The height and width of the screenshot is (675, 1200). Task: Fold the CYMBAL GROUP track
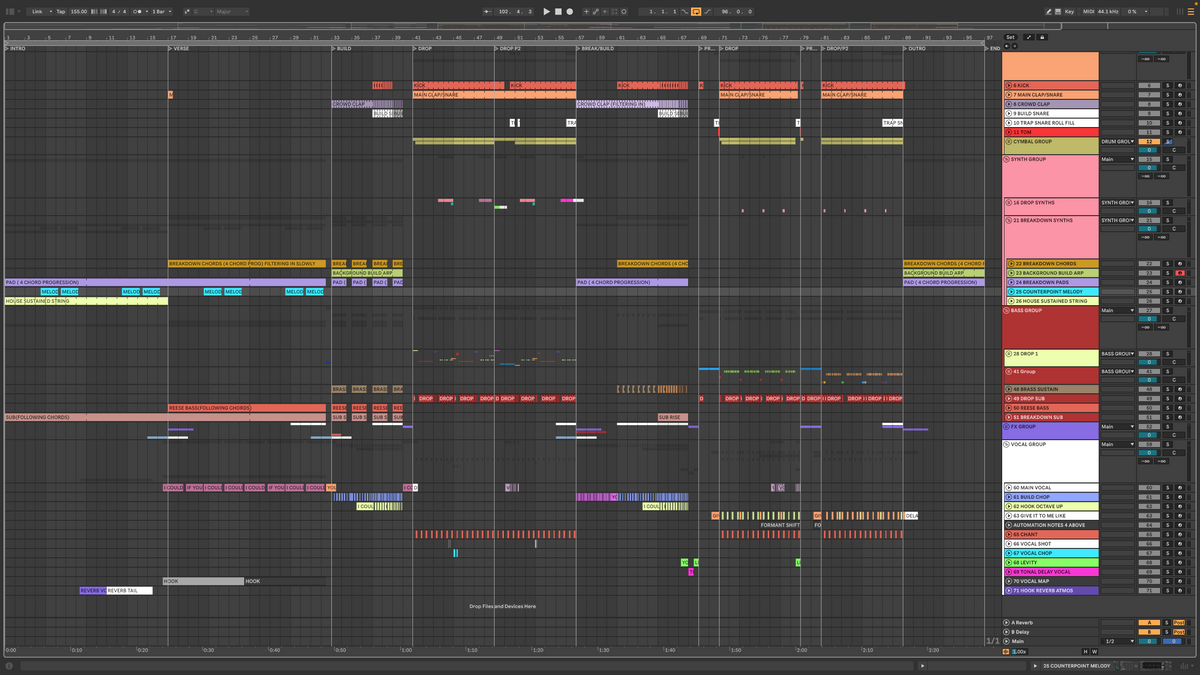tap(1008, 142)
